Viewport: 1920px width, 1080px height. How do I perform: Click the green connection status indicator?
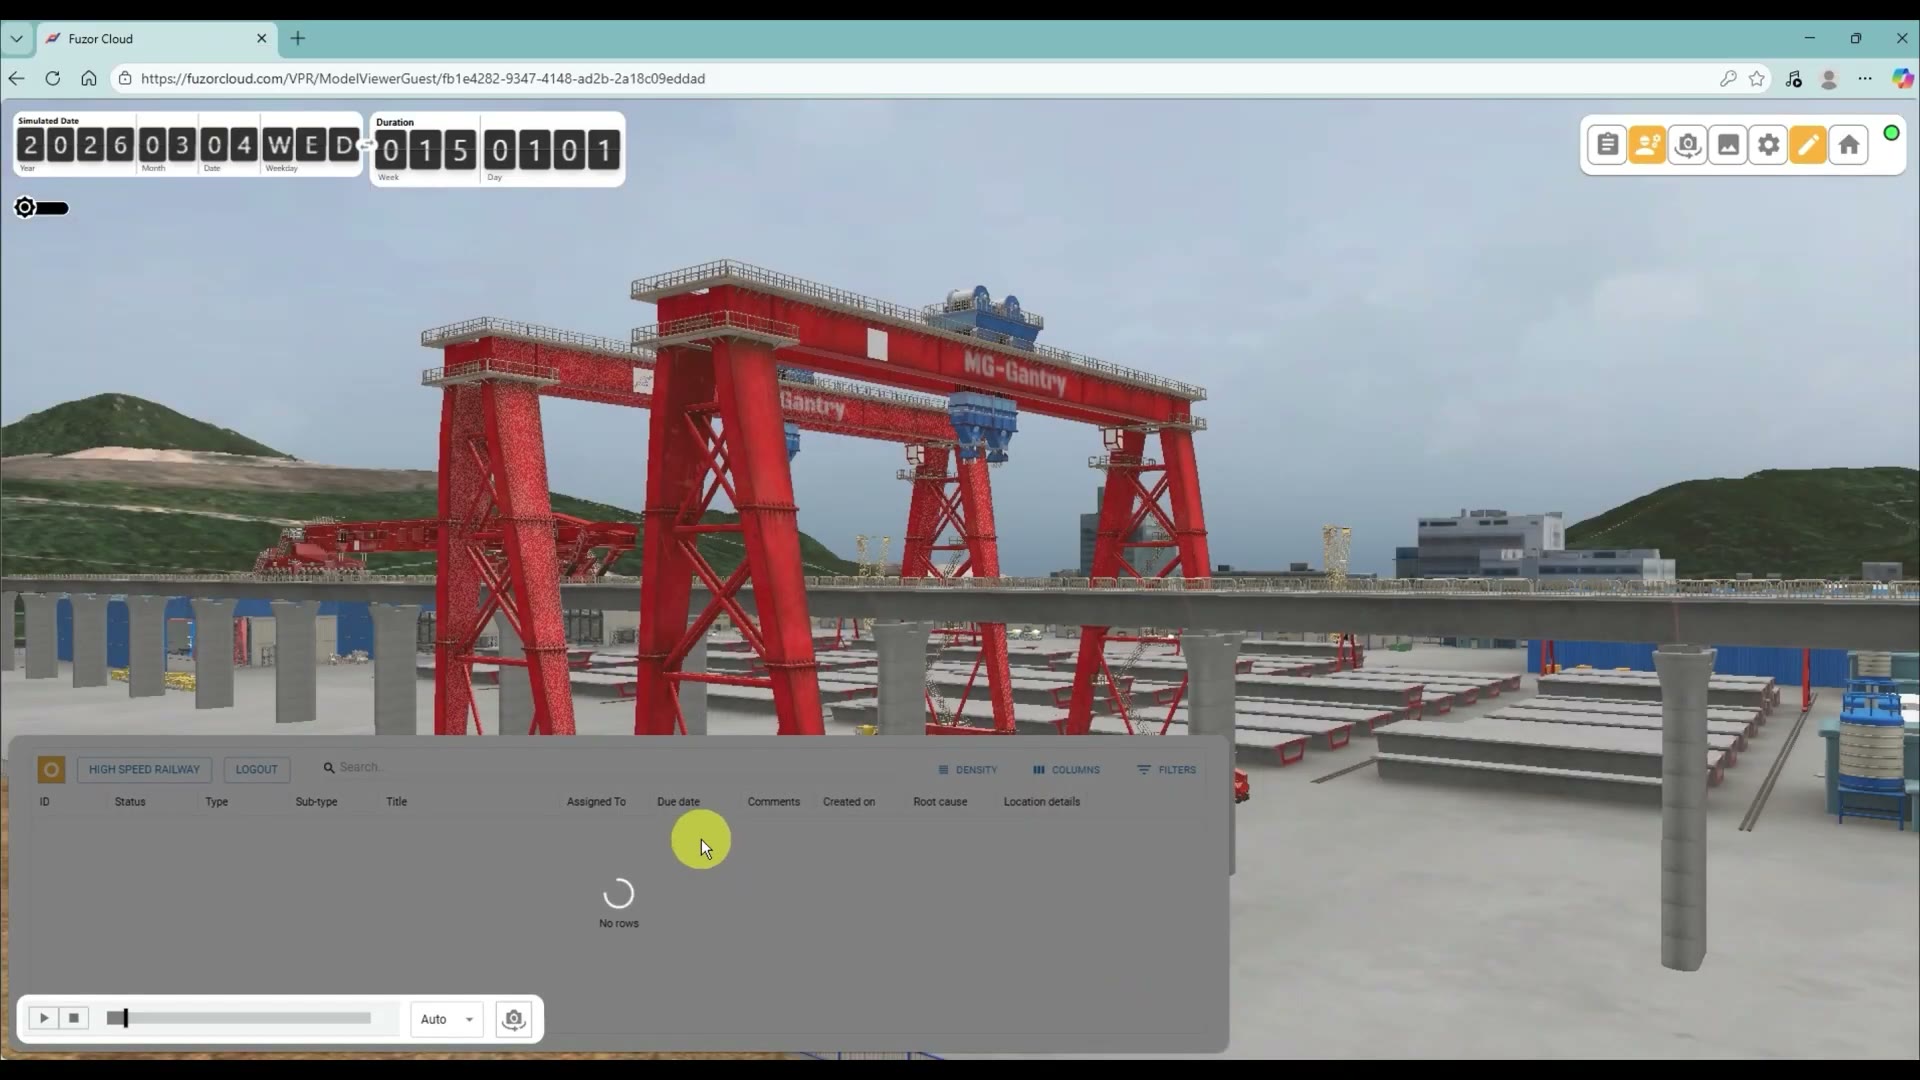pyautogui.click(x=1891, y=133)
